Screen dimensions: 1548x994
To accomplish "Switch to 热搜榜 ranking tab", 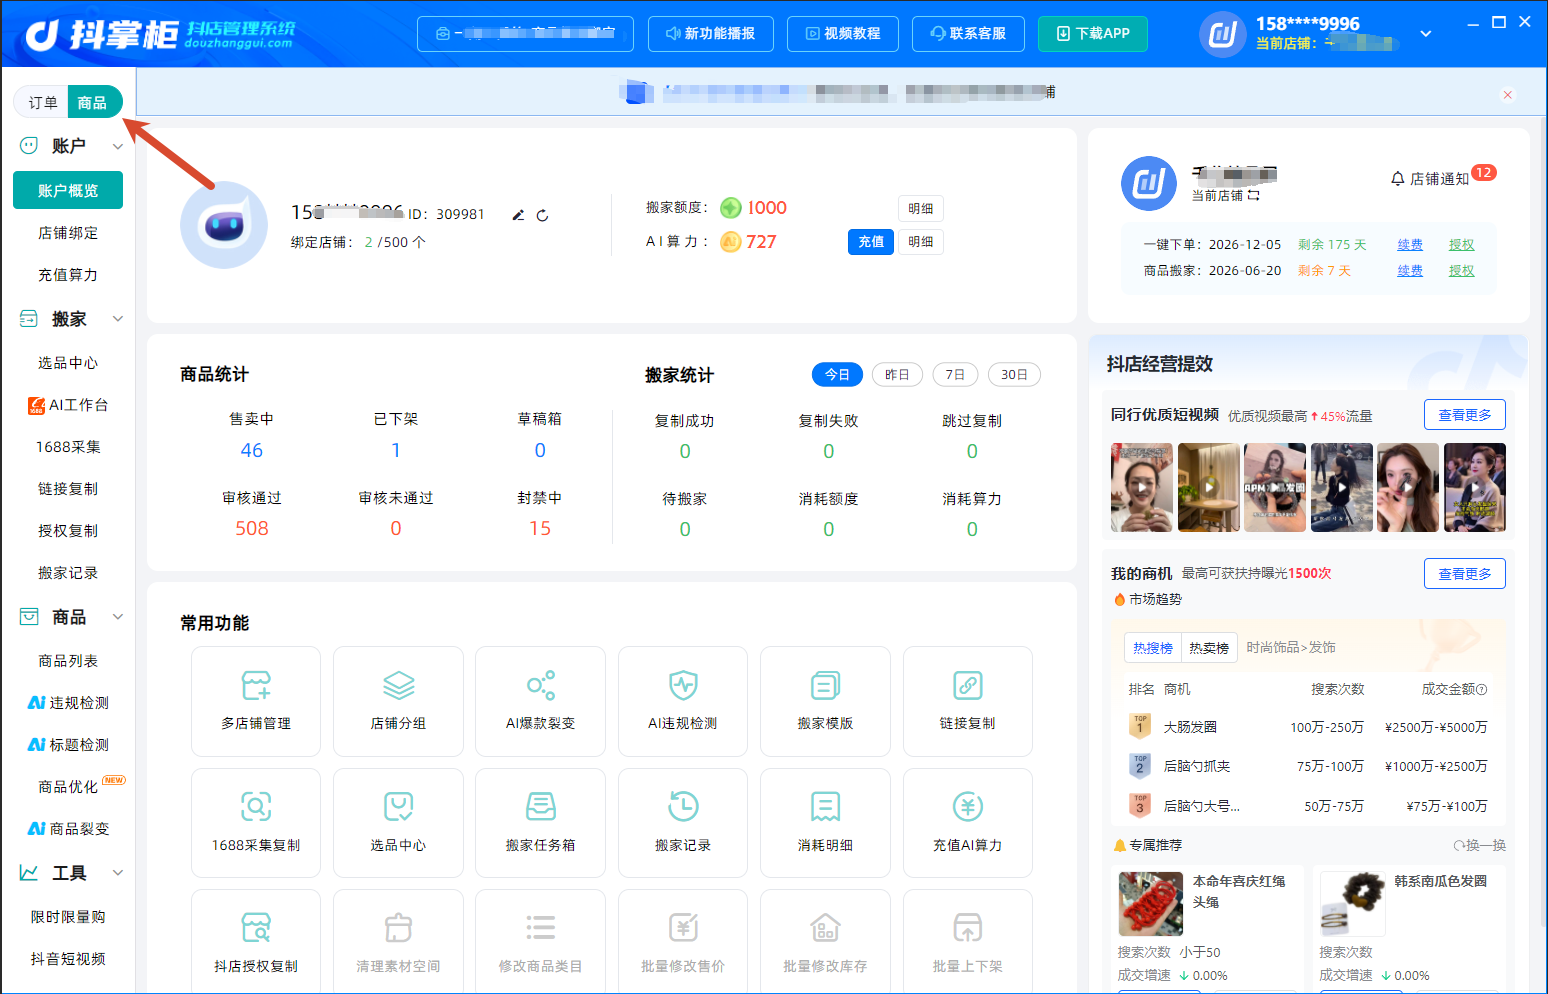I will point(1153,648).
